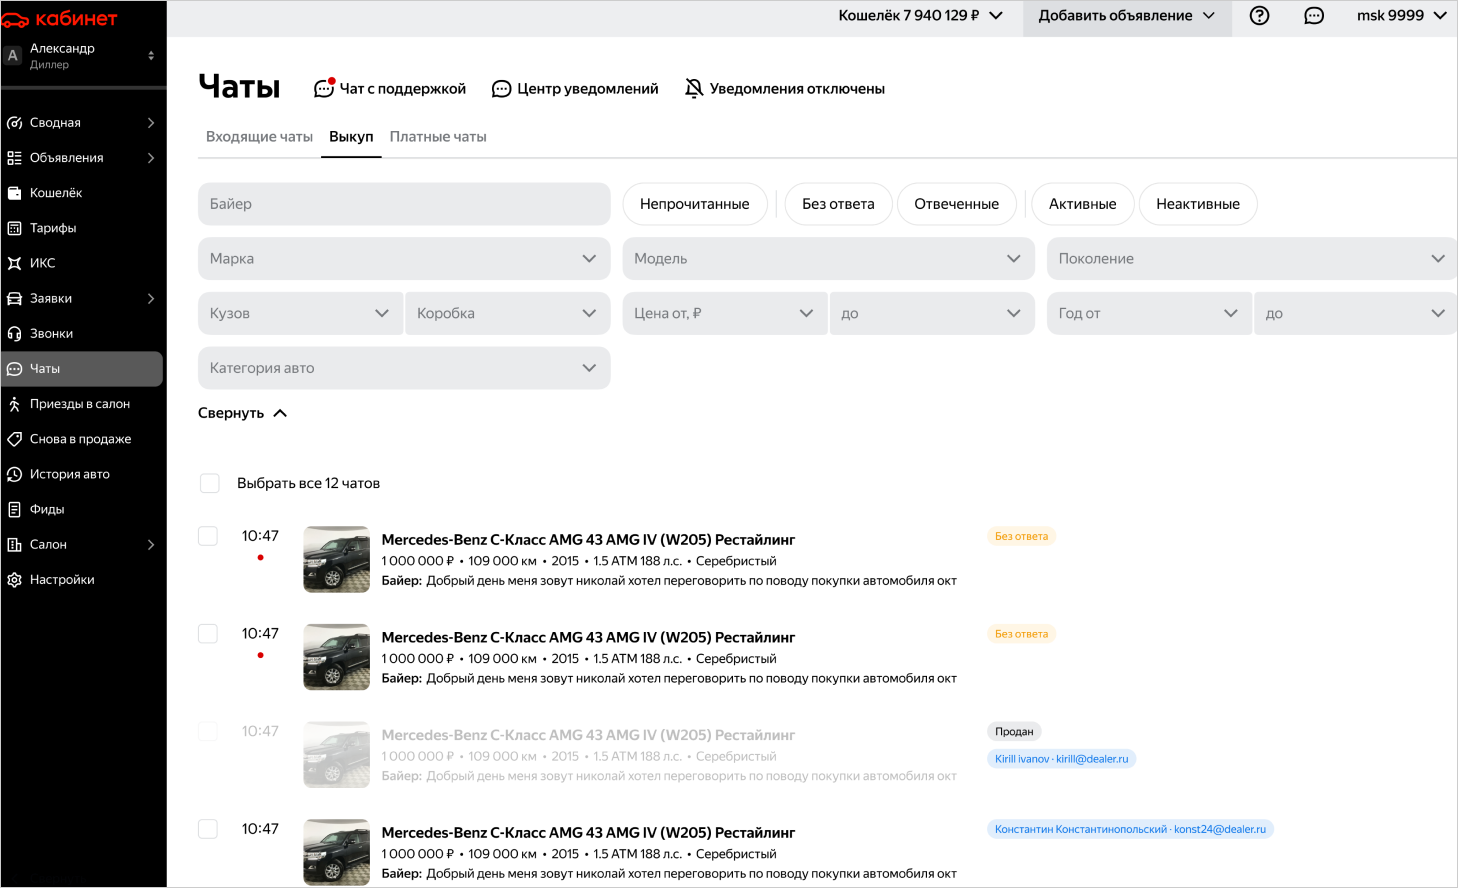The image size is (1458, 888).
Task: Expand the Категория авто dropdown
Action: pos(404,368)
